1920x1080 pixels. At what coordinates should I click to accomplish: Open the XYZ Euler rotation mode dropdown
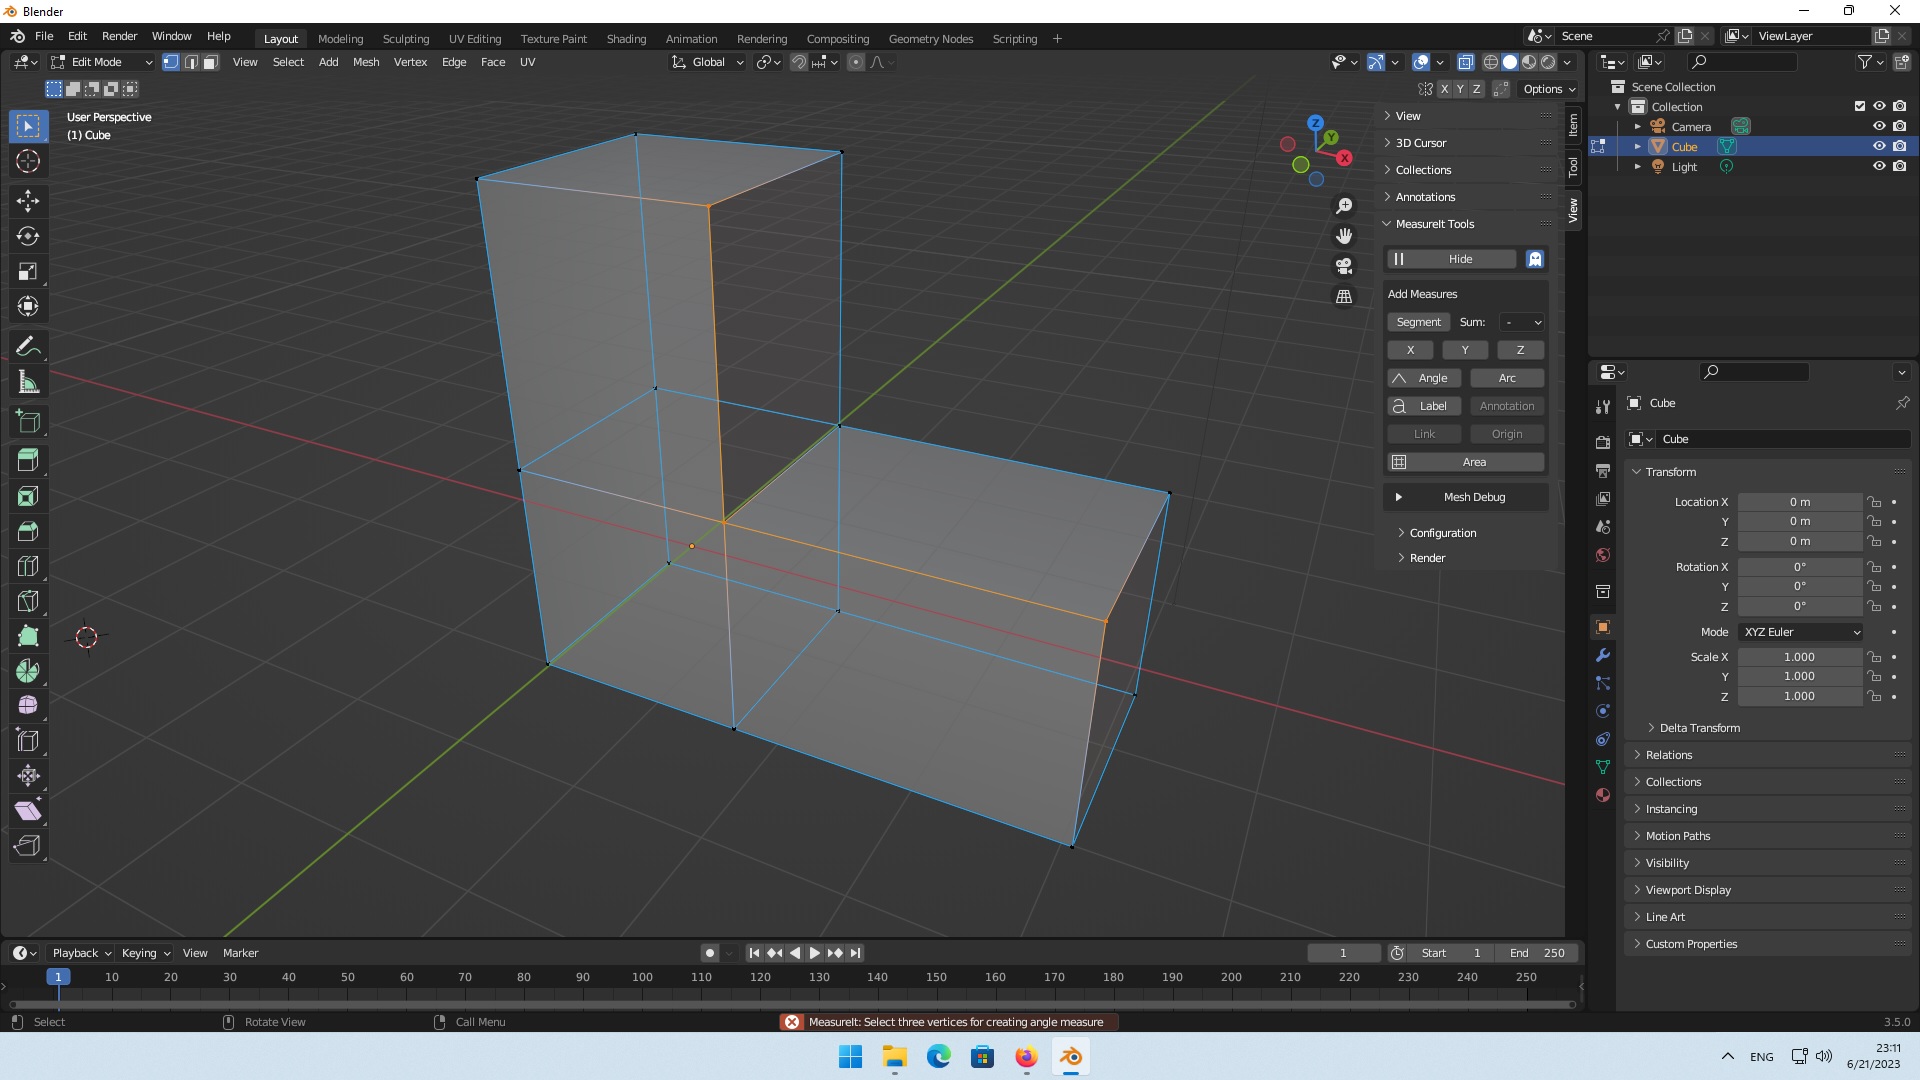tap(1801, 632)
